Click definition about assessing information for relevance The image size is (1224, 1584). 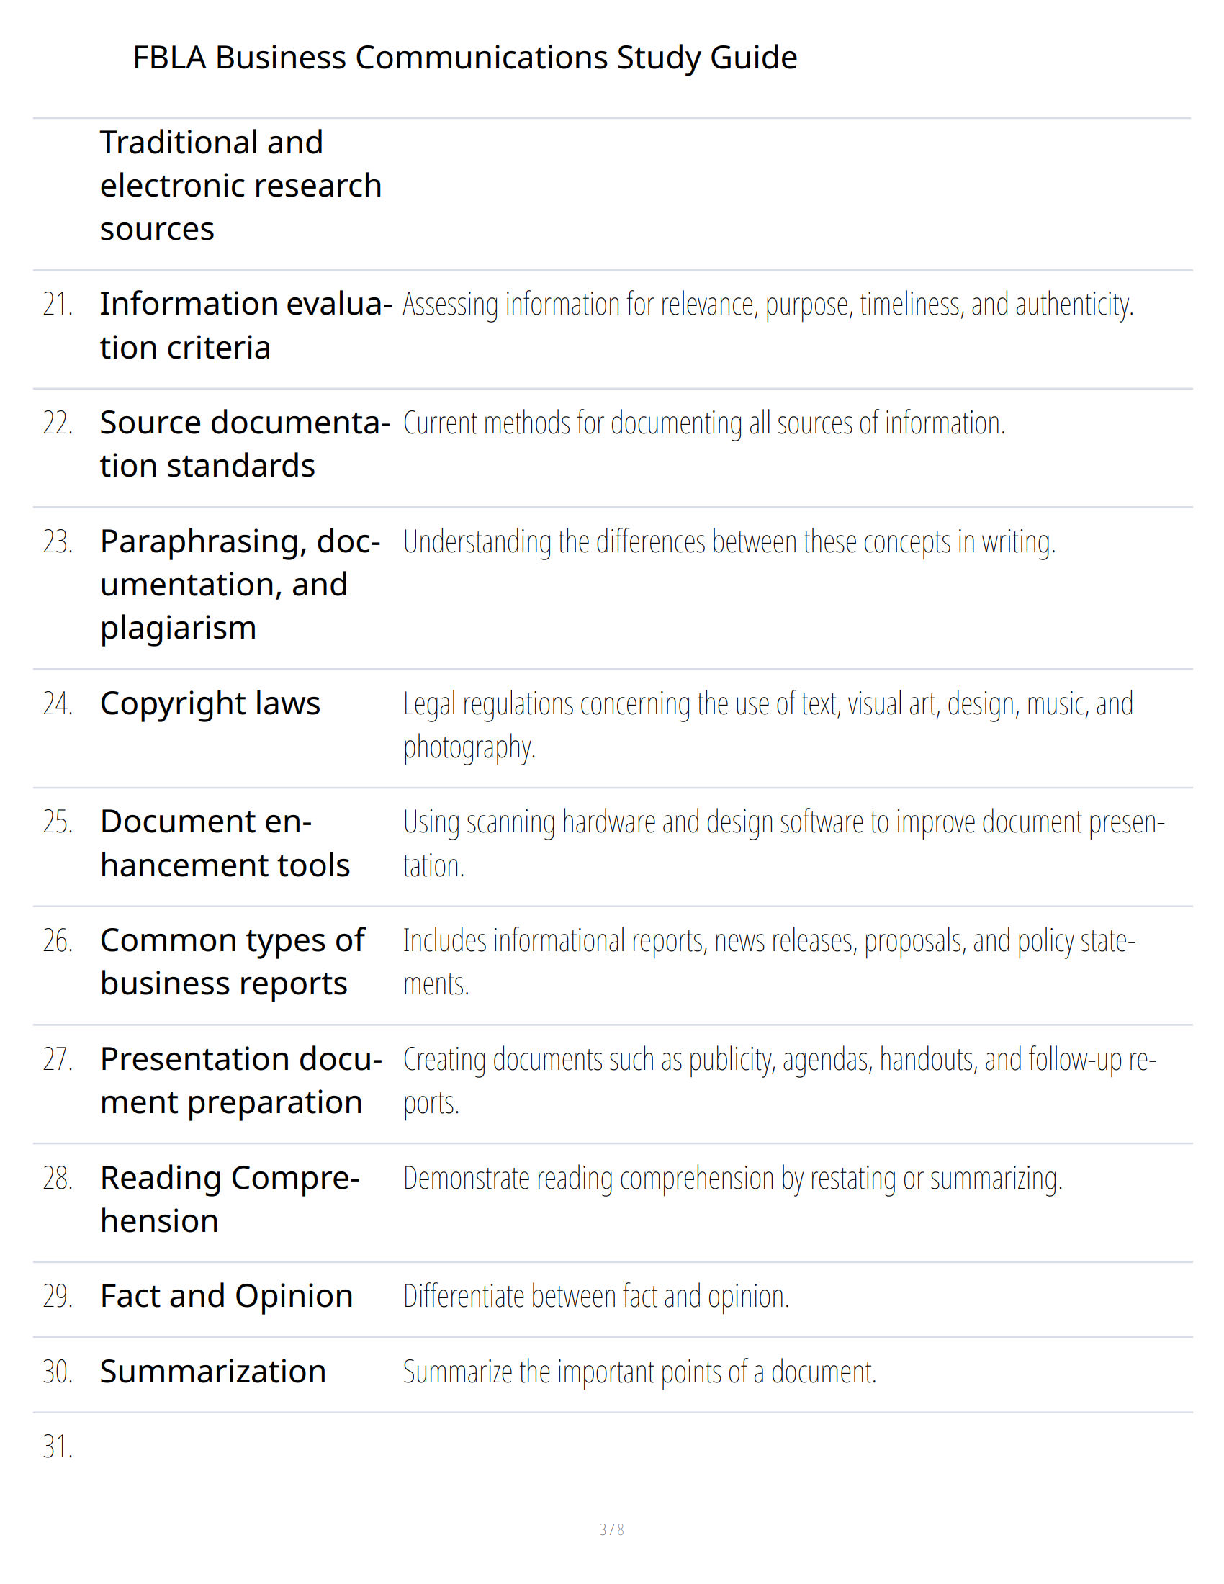pyautogui.click(x=768, y=304)
